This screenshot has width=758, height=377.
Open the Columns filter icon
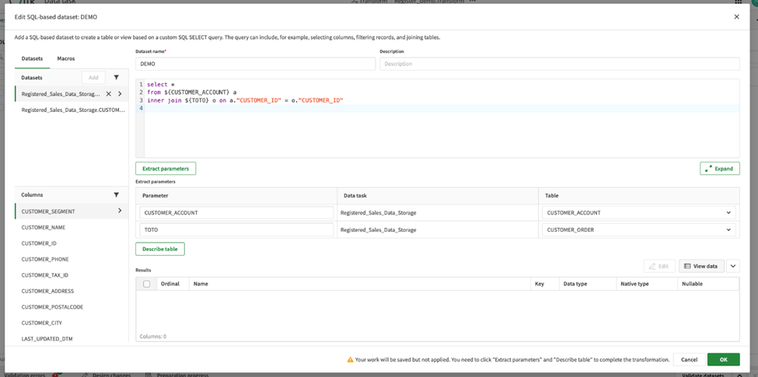click(116, 195)
